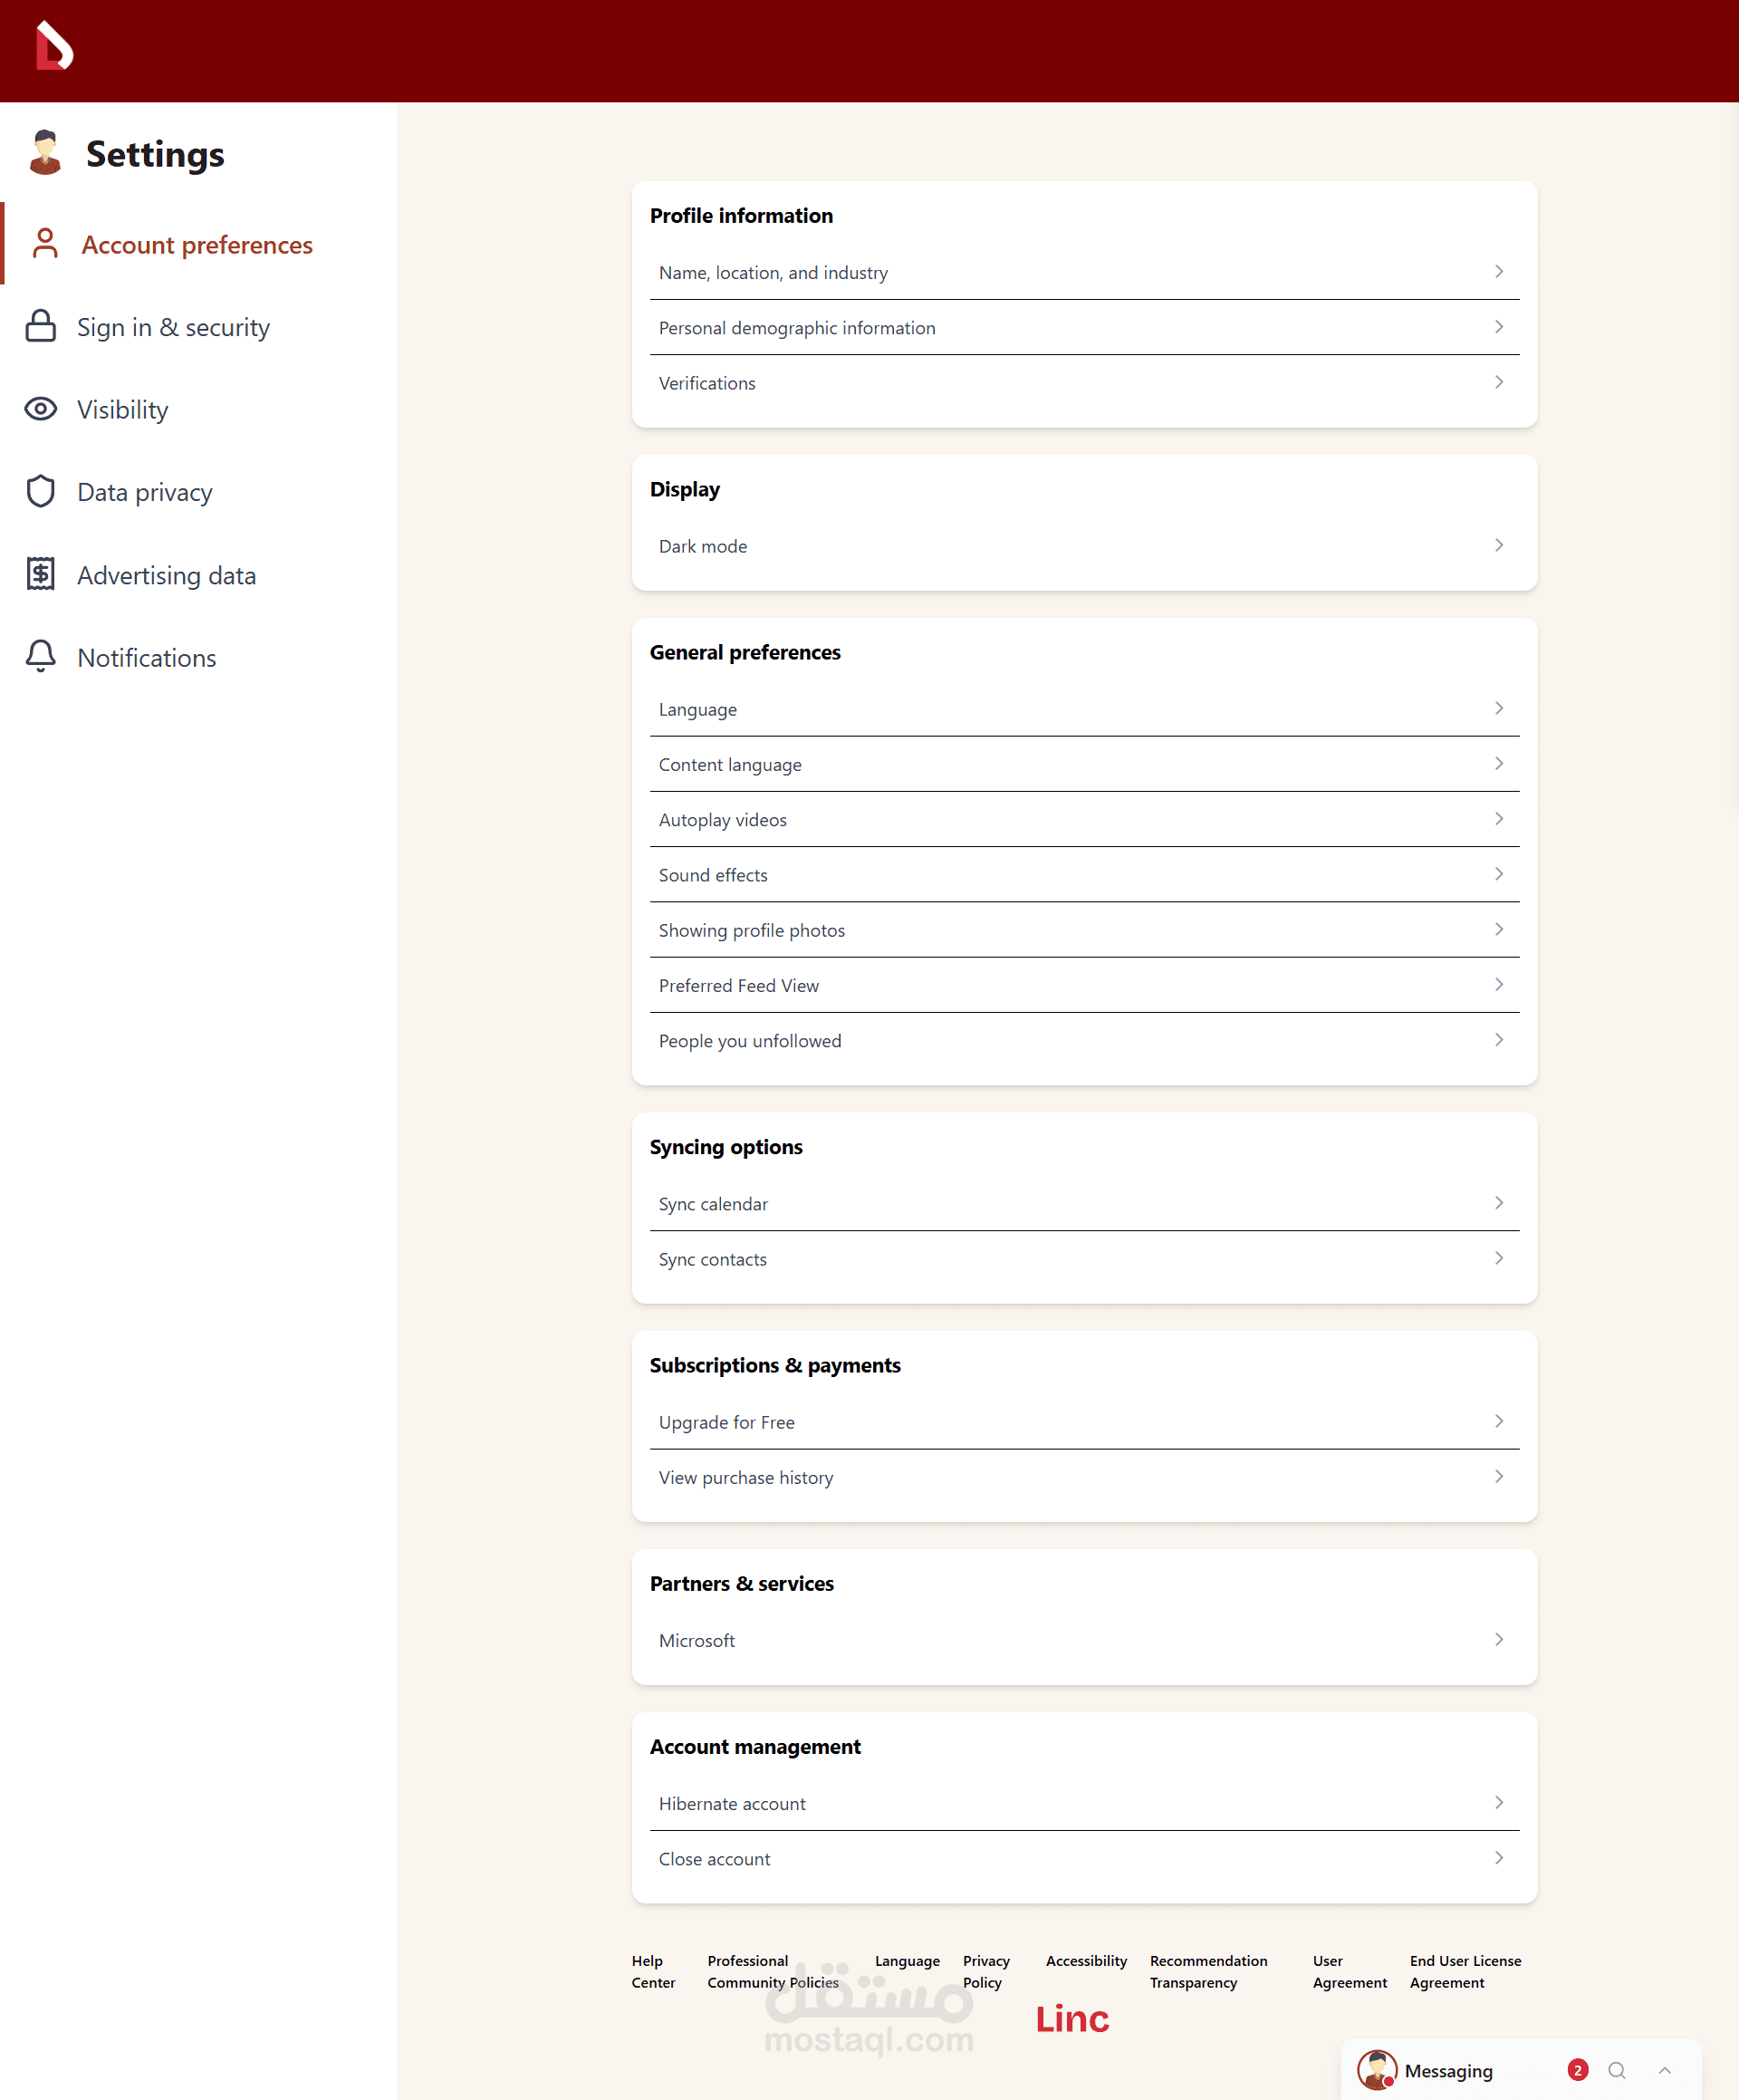
Task: Click the Messaging avatar thumbnail
Action: click(x=1376, y=2070)
